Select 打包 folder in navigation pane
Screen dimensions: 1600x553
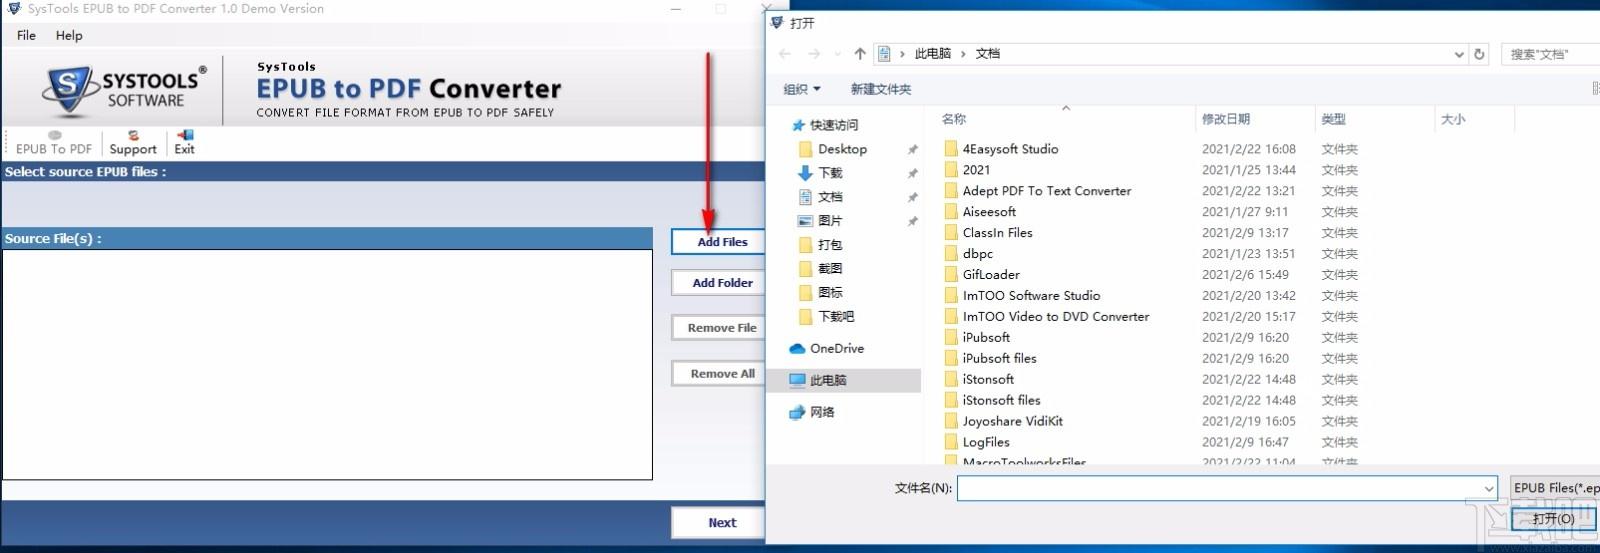(x=830, y=245)
